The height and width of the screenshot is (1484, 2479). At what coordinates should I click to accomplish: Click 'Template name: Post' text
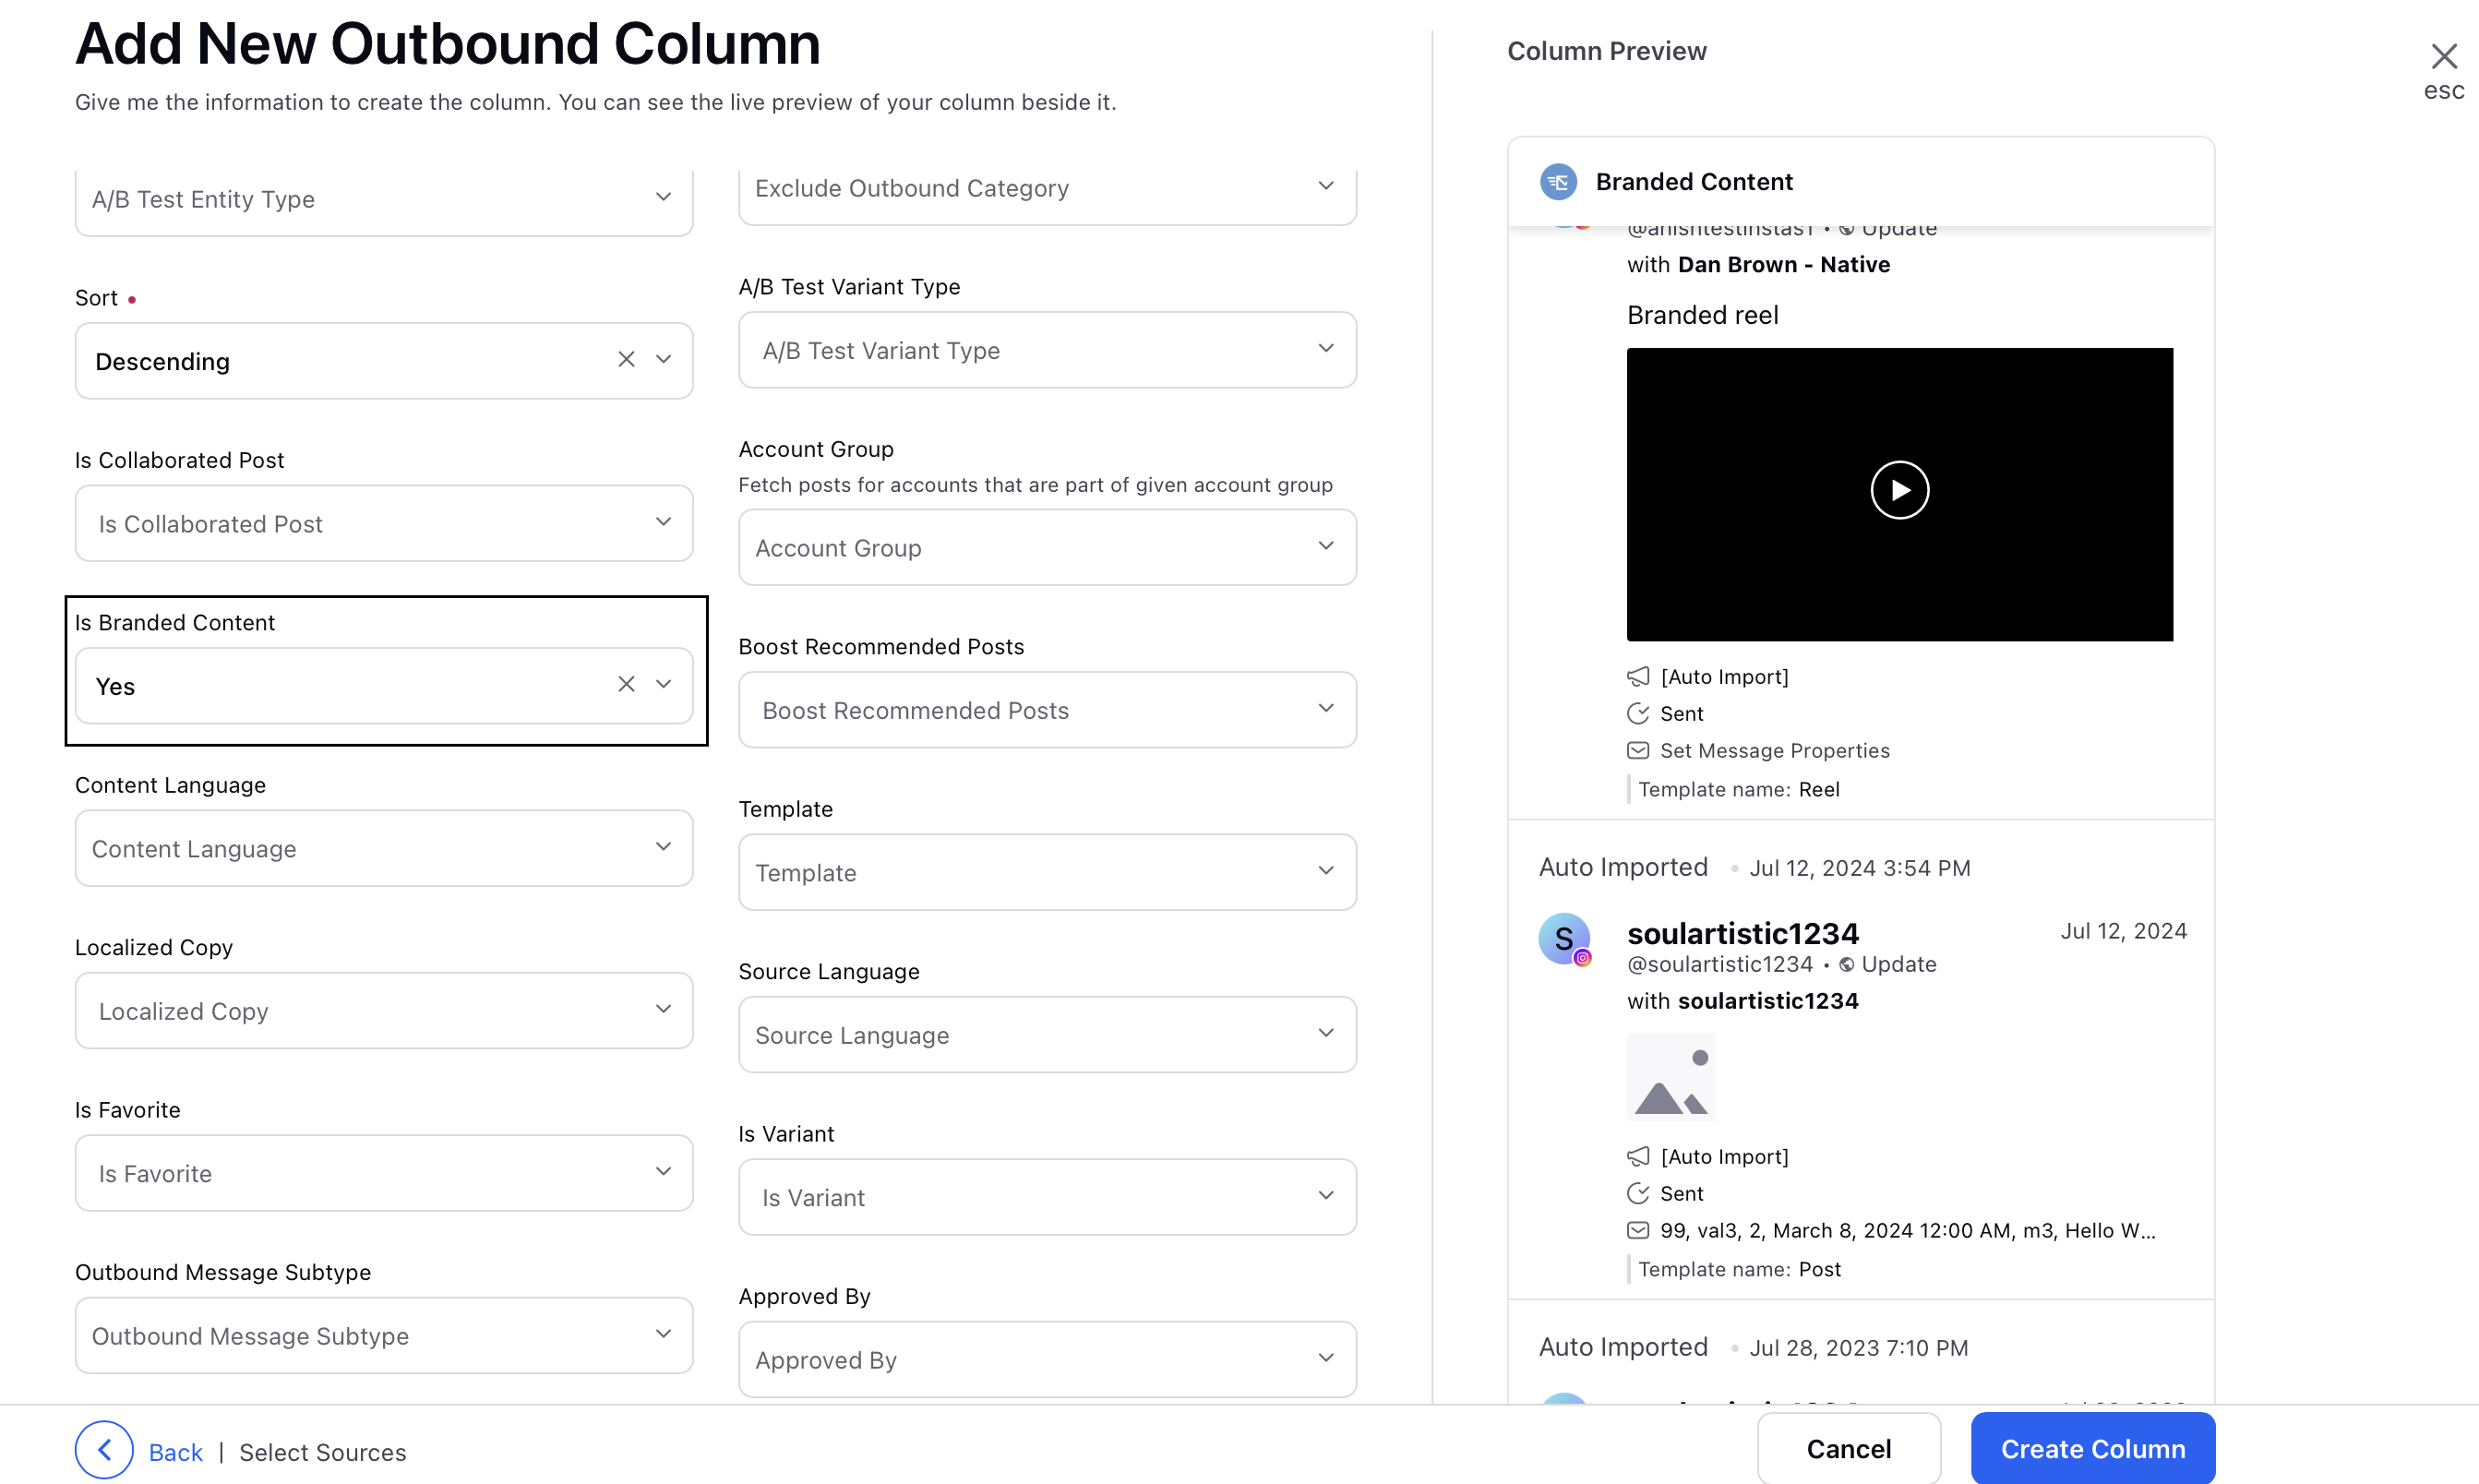(x=1739, y=1270)
